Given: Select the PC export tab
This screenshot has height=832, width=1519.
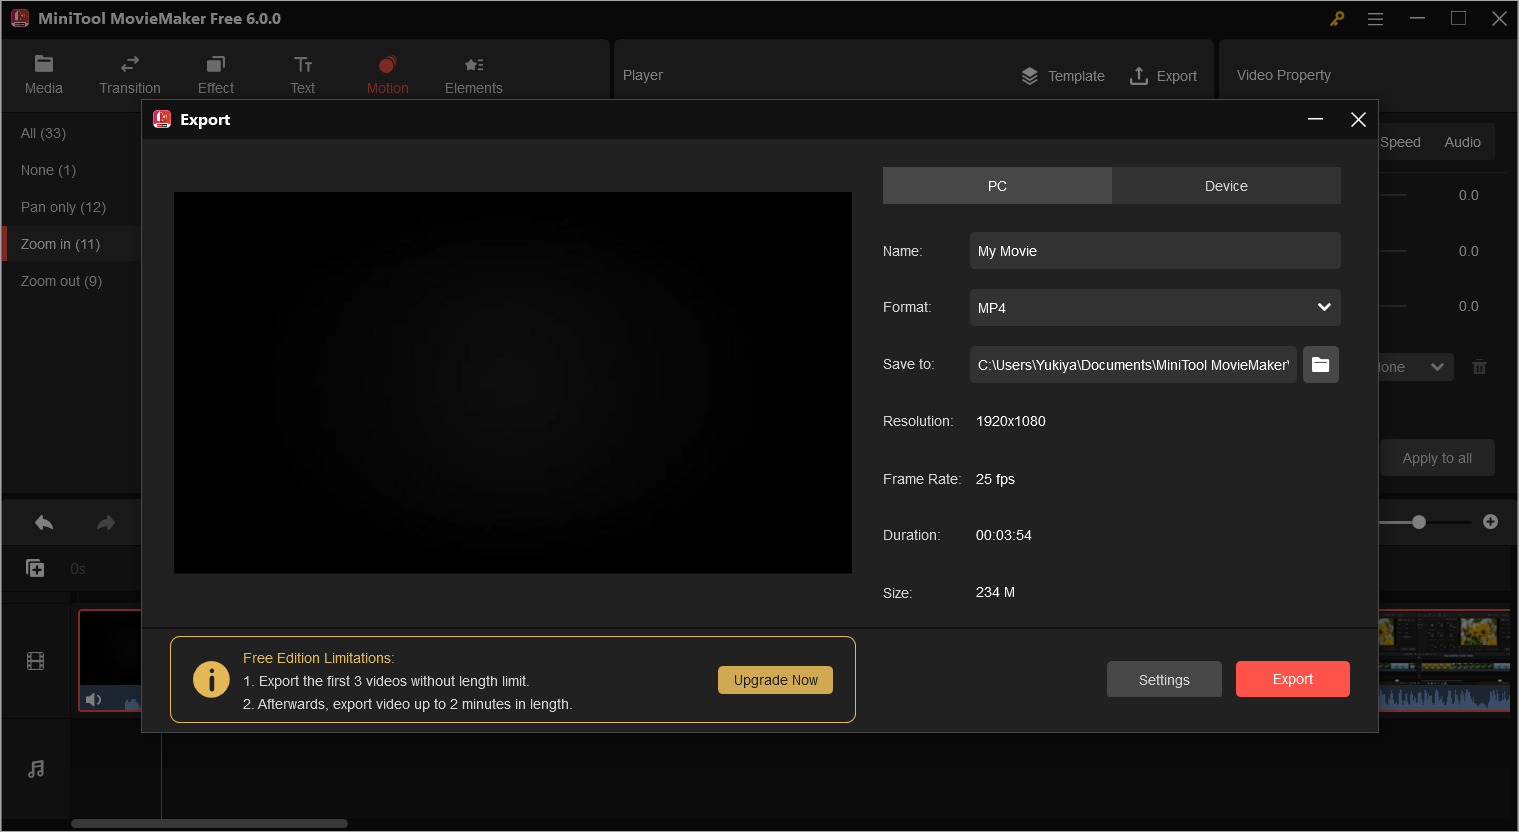Looking at the screenshot, I should (x=997, y=186).
